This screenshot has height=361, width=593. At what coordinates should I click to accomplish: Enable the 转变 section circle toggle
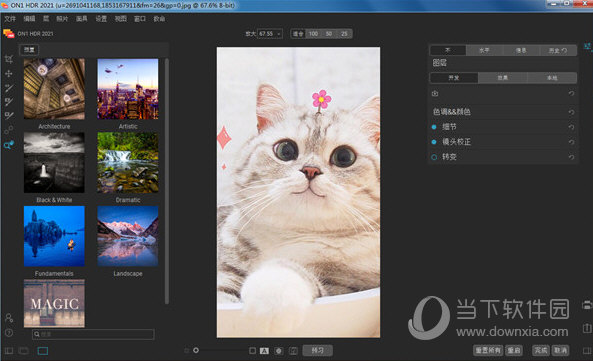click(x=434, y=157)
